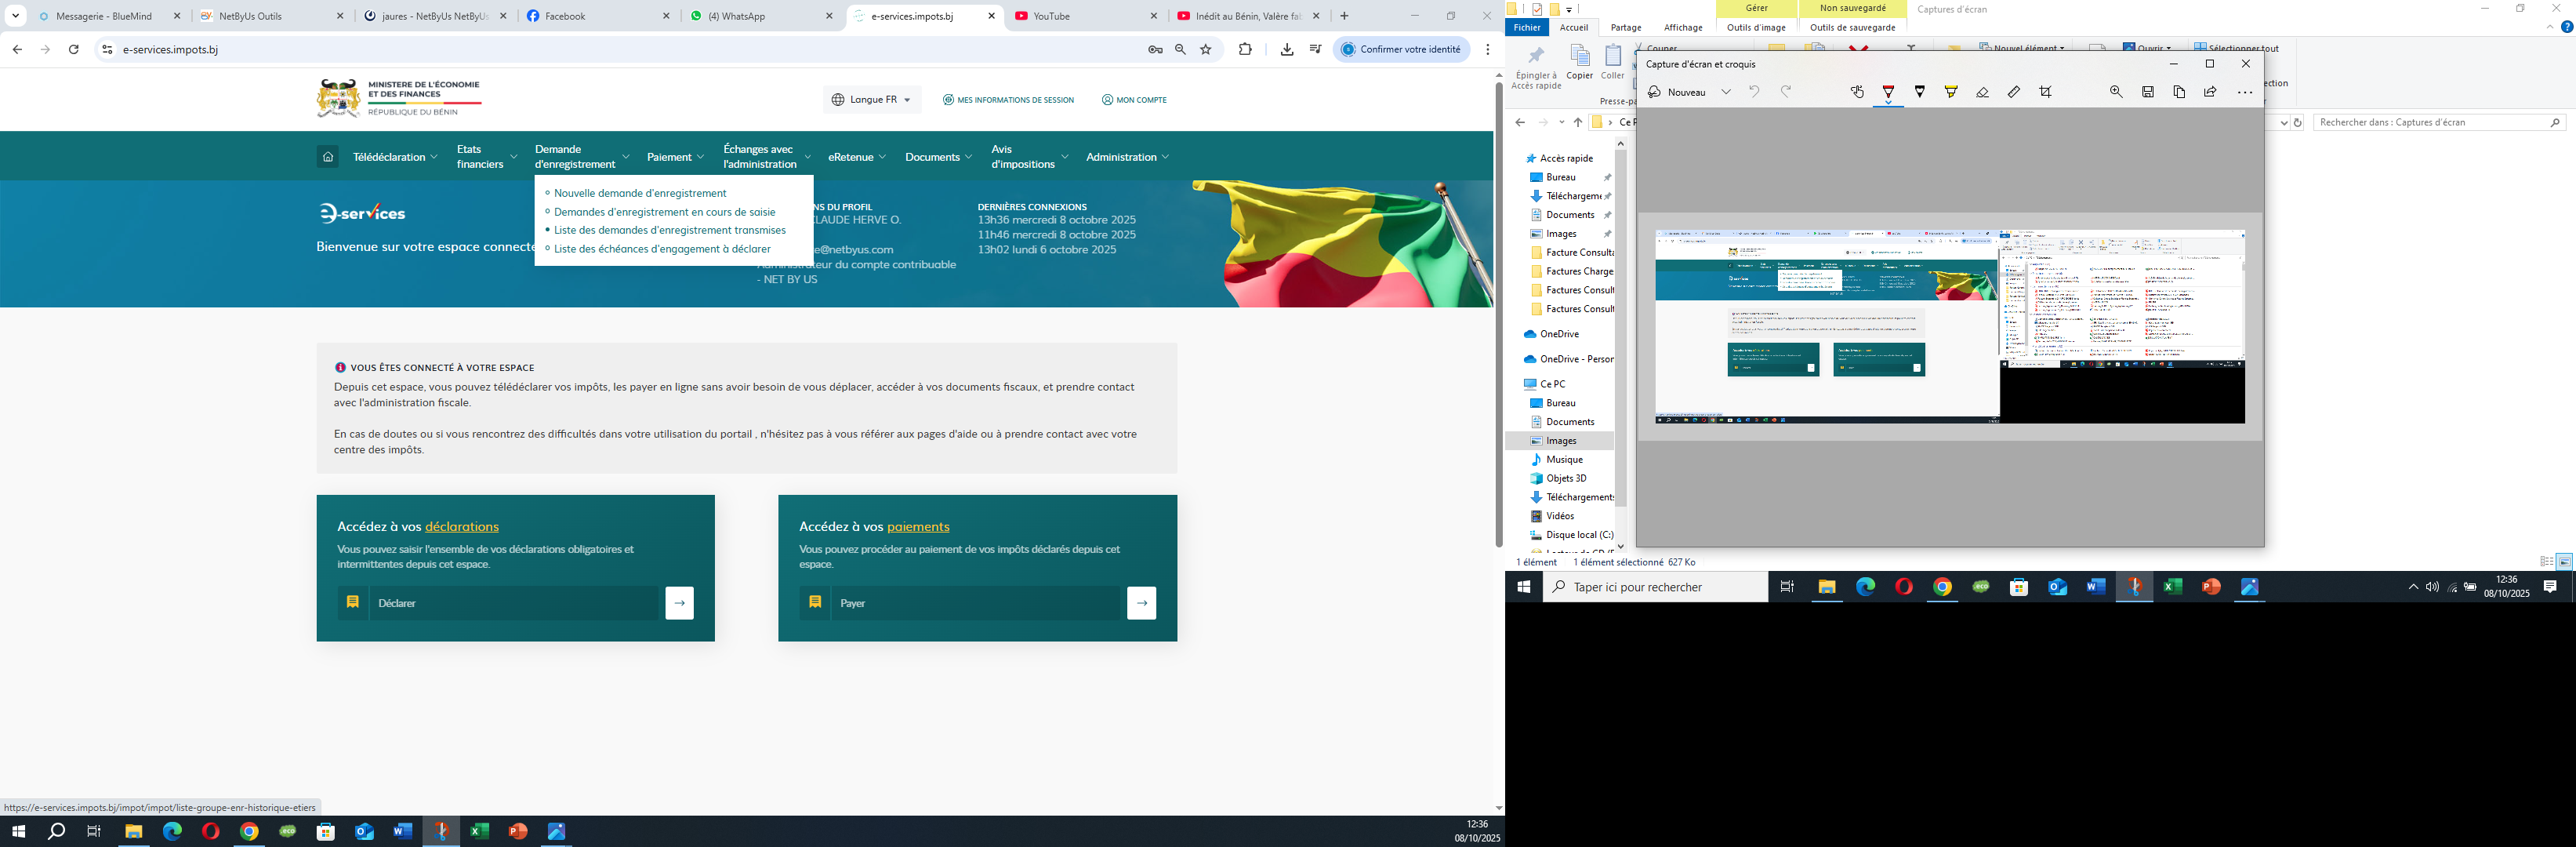Follow the déclarations link
2576x847 pixels.
[x=462, y=527]
